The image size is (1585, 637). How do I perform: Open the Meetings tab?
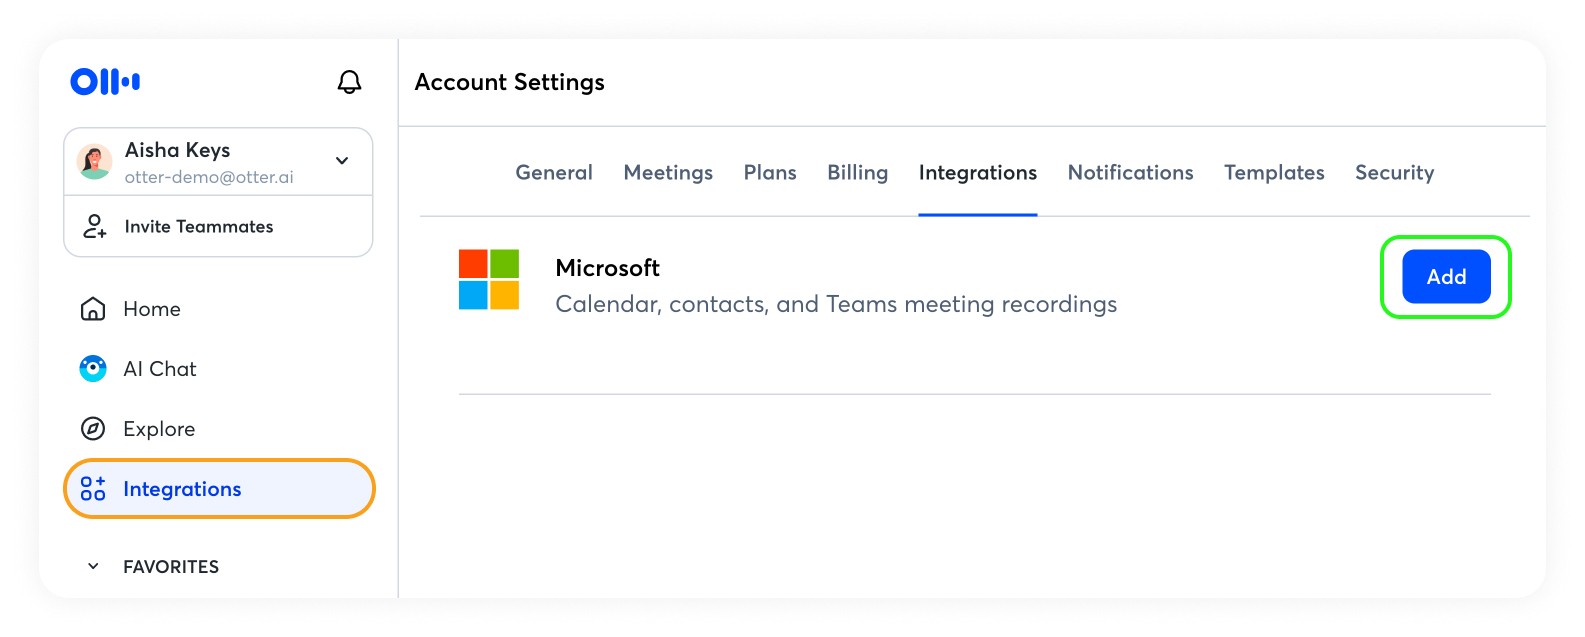point(668,173)
